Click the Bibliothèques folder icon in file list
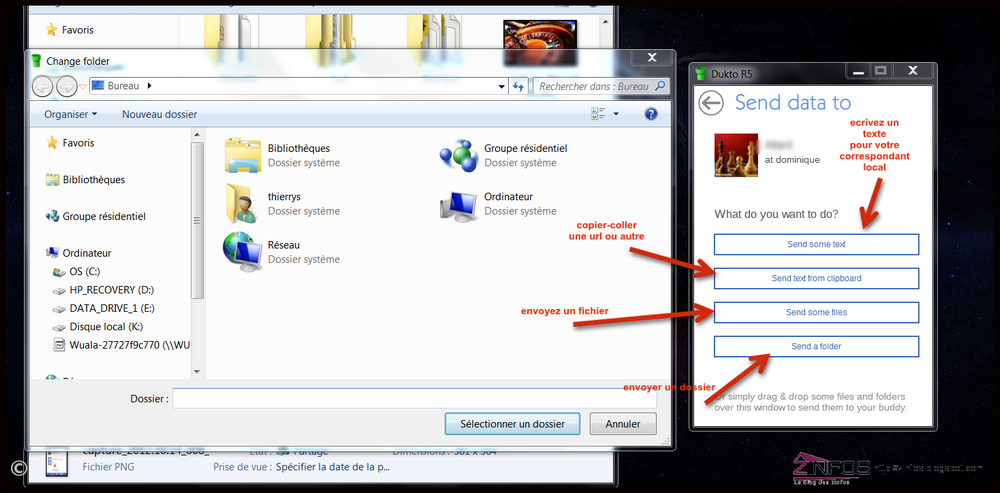Viewport: 1000px width, 493px height. click(x=243, y=155)
